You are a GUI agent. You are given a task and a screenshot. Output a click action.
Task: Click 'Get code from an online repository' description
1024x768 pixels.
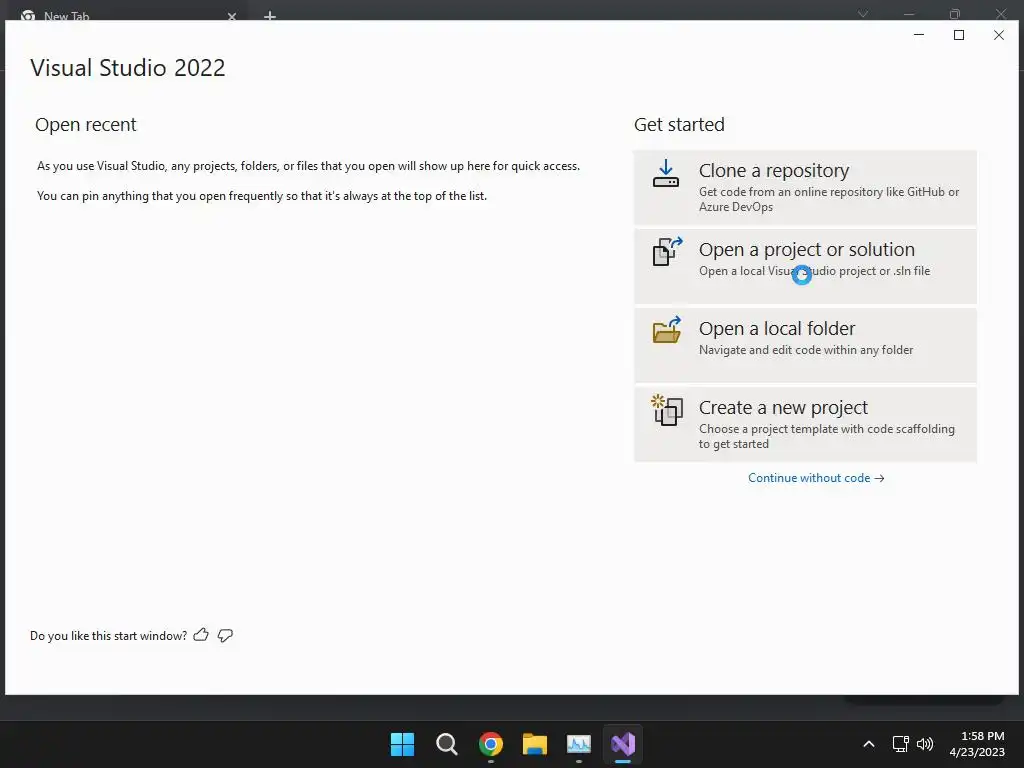click(829, 199)
